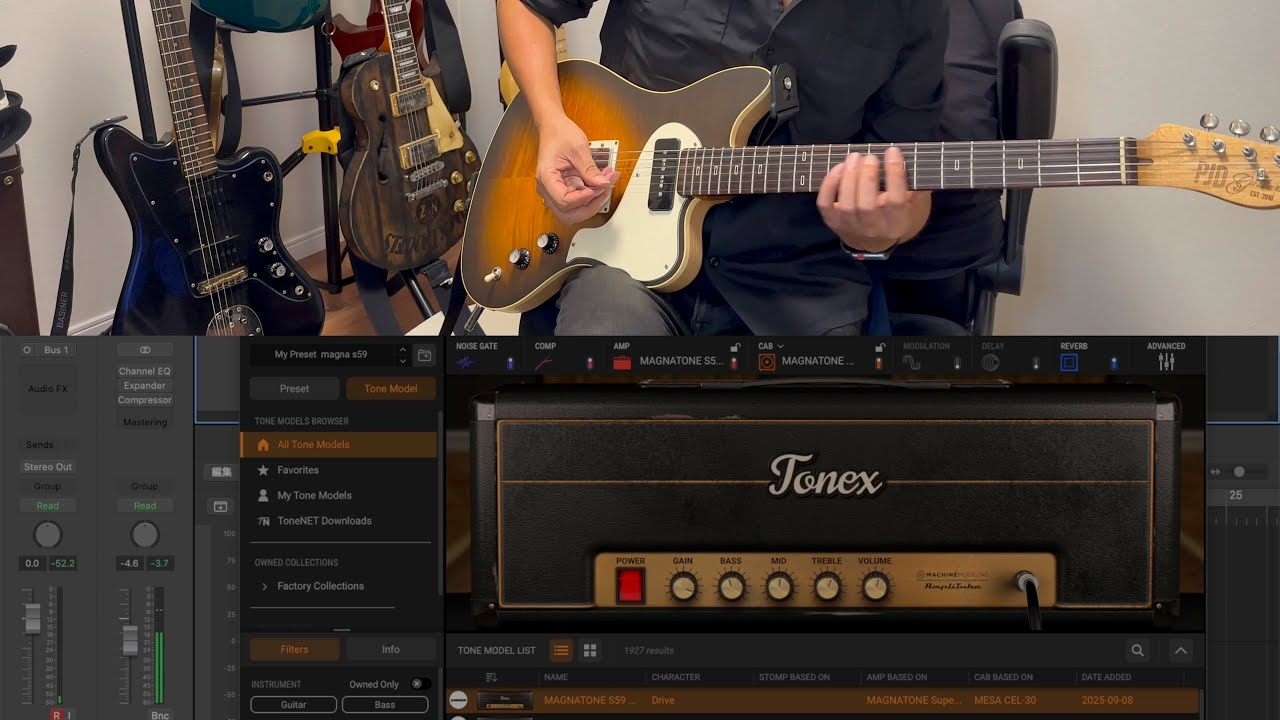
Task: Select the red Amp icon
Action: (622, 362)
